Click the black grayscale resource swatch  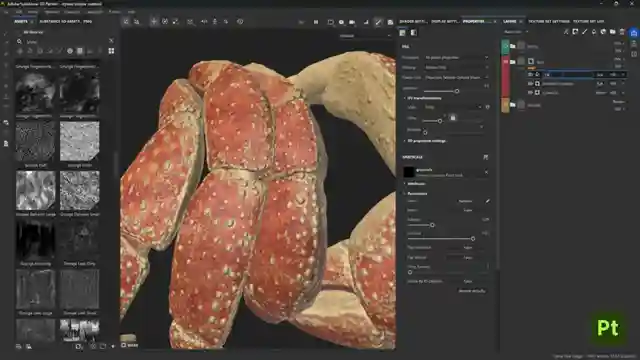409,172
